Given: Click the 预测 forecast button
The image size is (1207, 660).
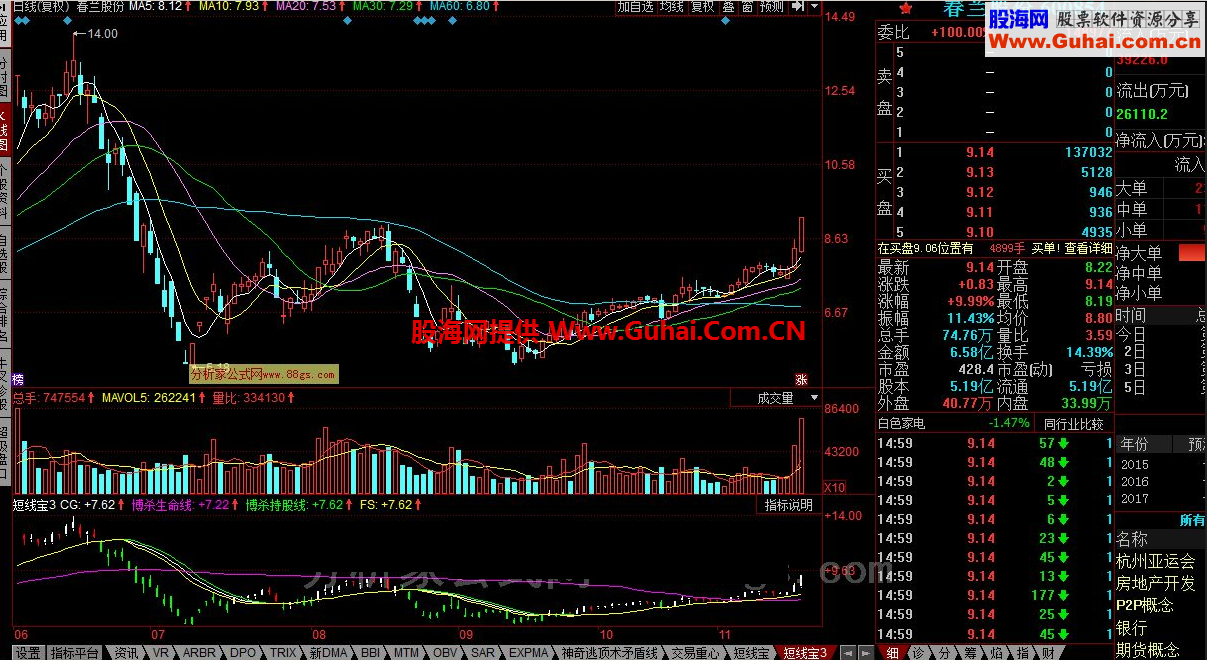Looking at the screenshot, I should tap(772, 6).
